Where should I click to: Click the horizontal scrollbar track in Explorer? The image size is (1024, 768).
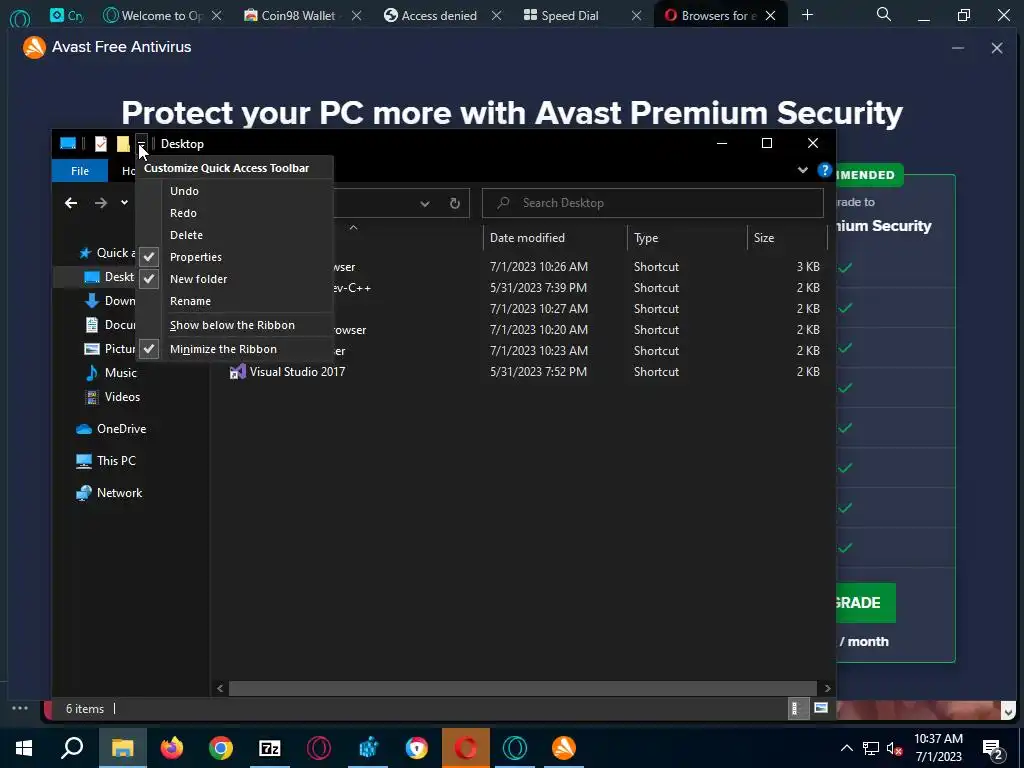(x=523, y=688)
